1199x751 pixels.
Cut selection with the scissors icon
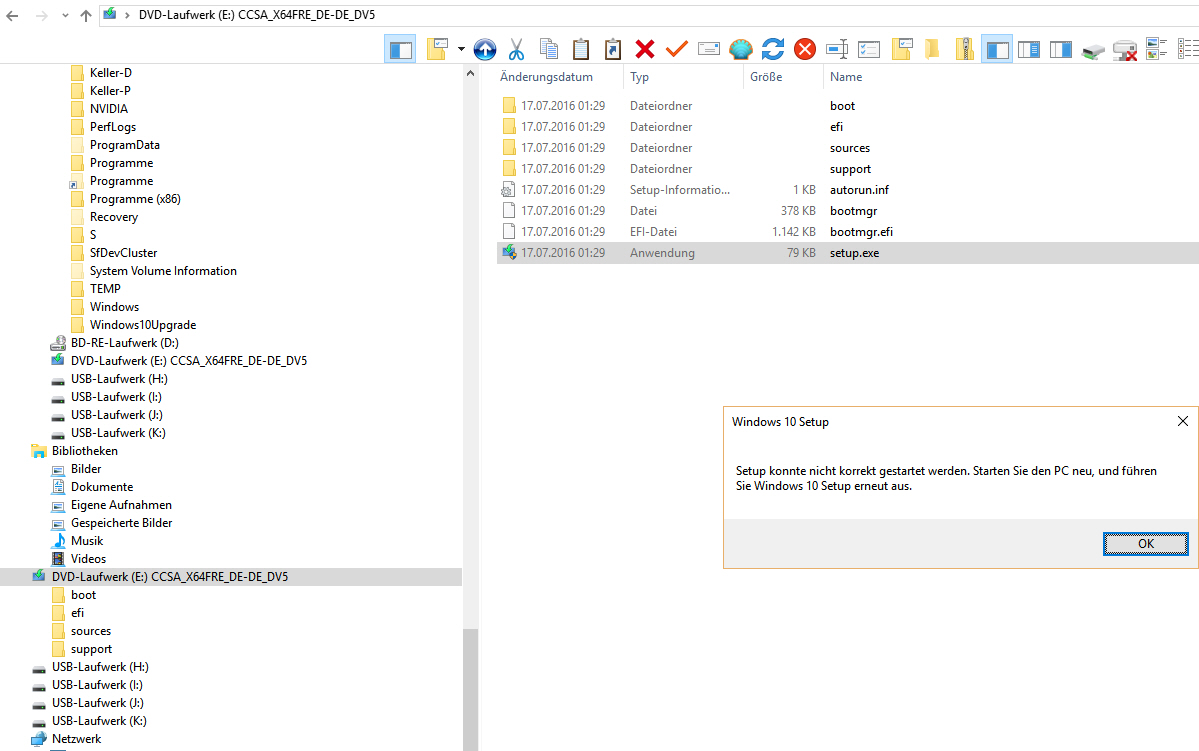coord(517,49)
